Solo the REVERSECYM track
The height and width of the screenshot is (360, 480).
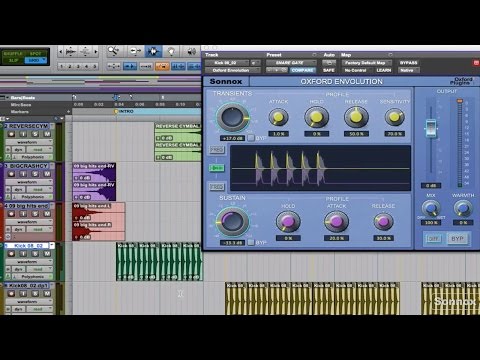(35, 134)
